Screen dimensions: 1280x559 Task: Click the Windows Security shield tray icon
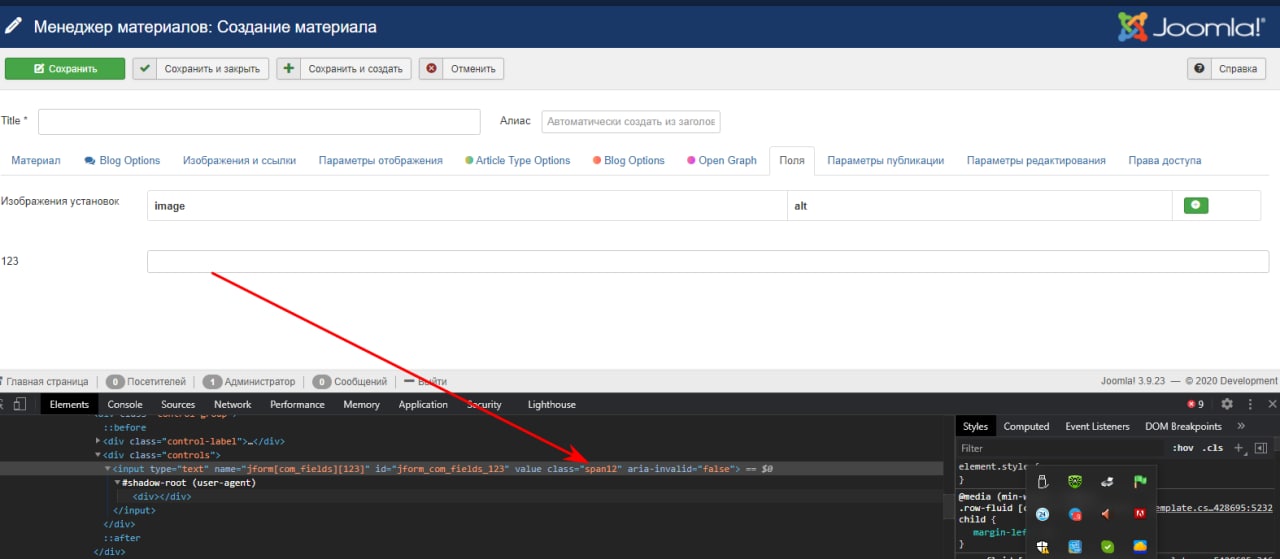(x=1042, y=547)
